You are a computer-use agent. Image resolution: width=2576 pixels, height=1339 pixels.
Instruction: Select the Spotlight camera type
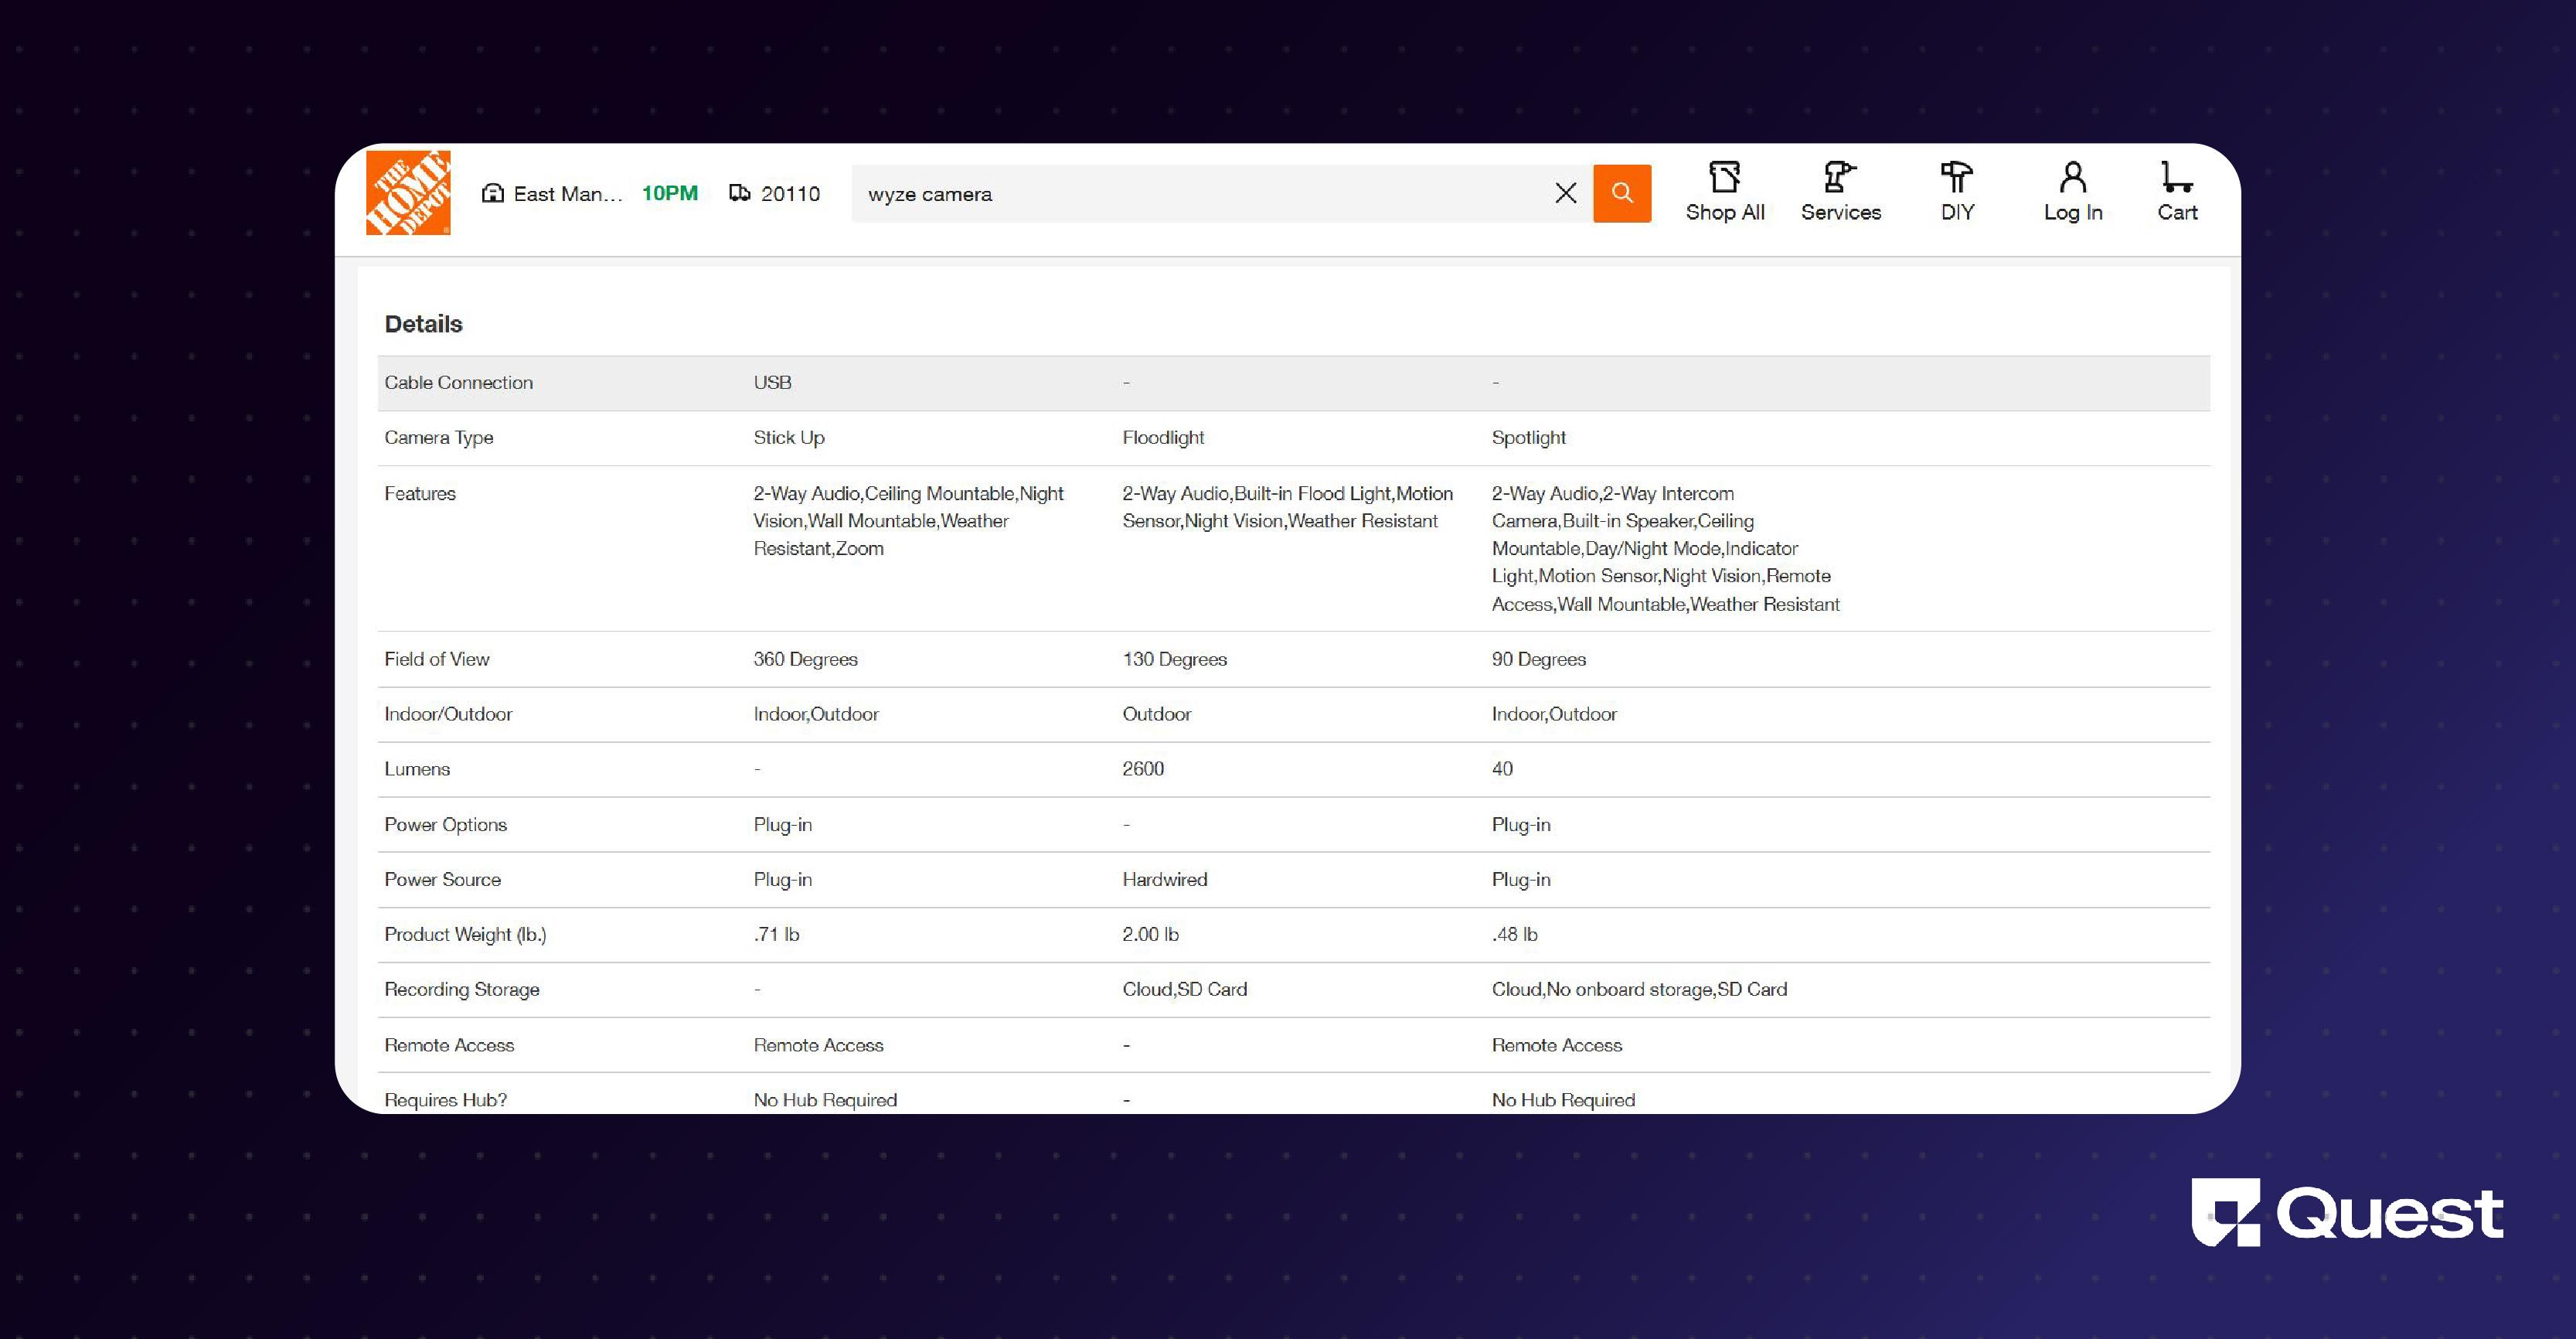tap(1528, 438)
